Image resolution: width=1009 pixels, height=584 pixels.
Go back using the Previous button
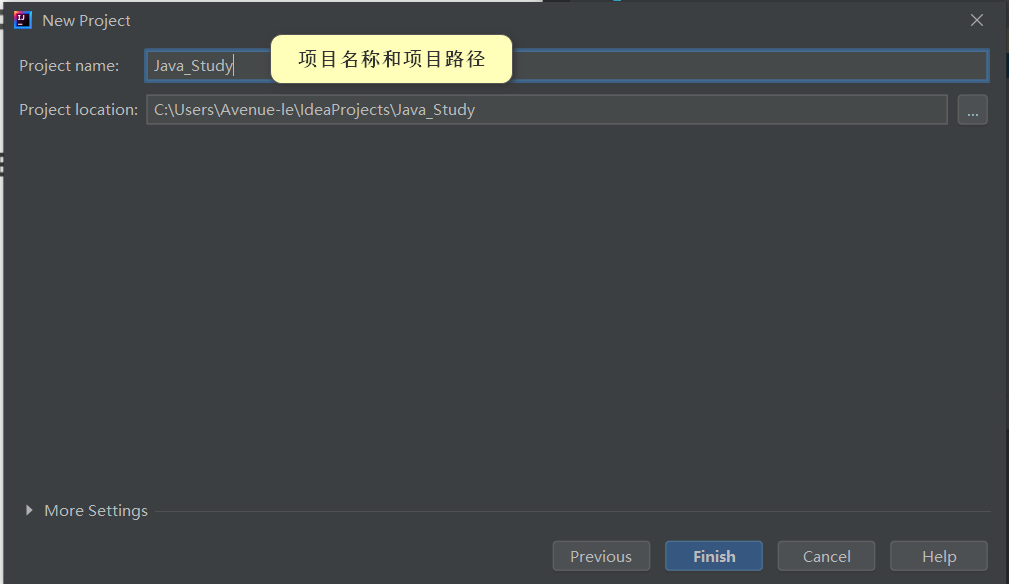601,556
